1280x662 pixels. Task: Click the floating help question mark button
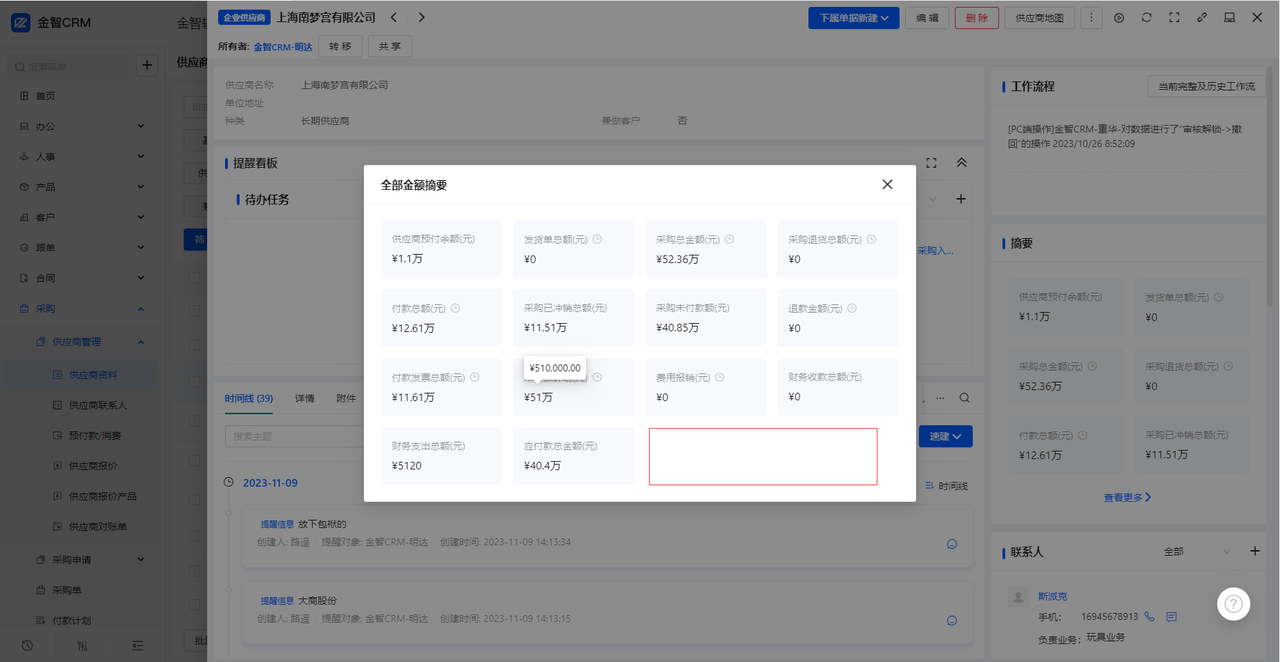1234,604
